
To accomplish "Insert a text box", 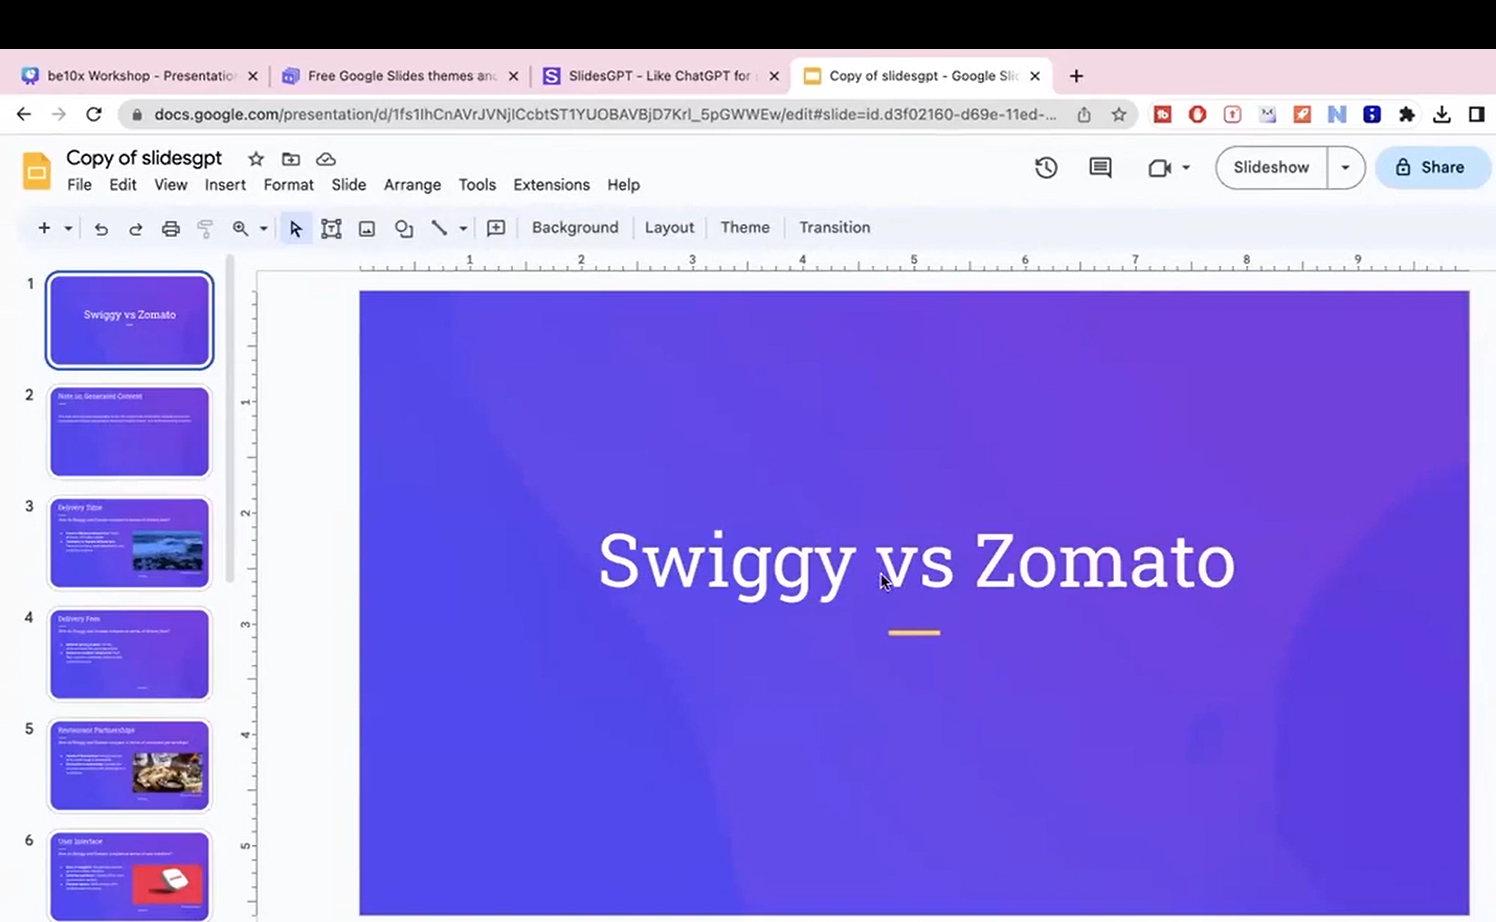I will [331, 229].
